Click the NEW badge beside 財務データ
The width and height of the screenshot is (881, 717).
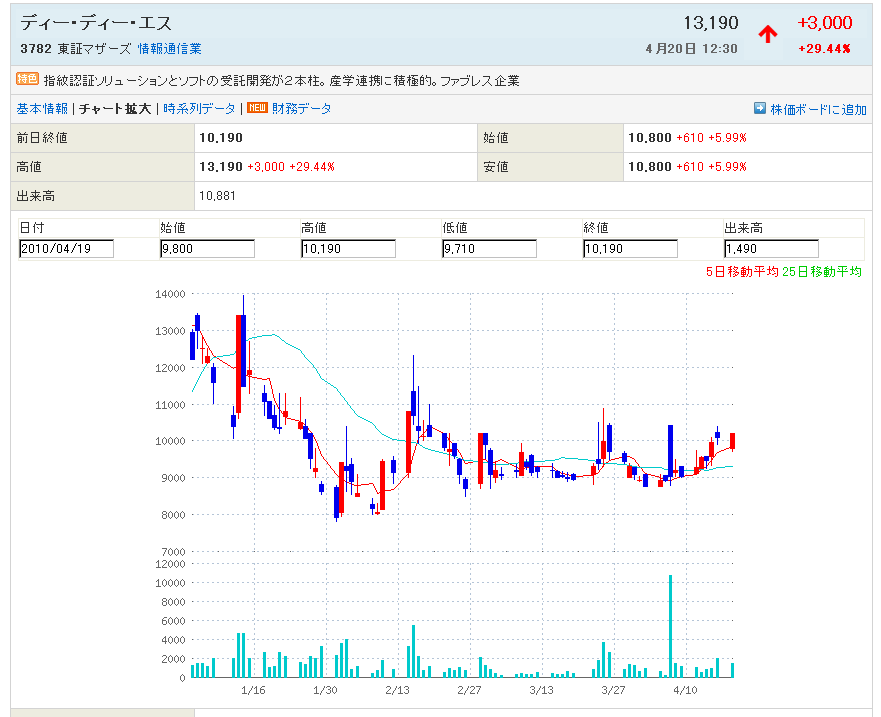tap(257, 108)
